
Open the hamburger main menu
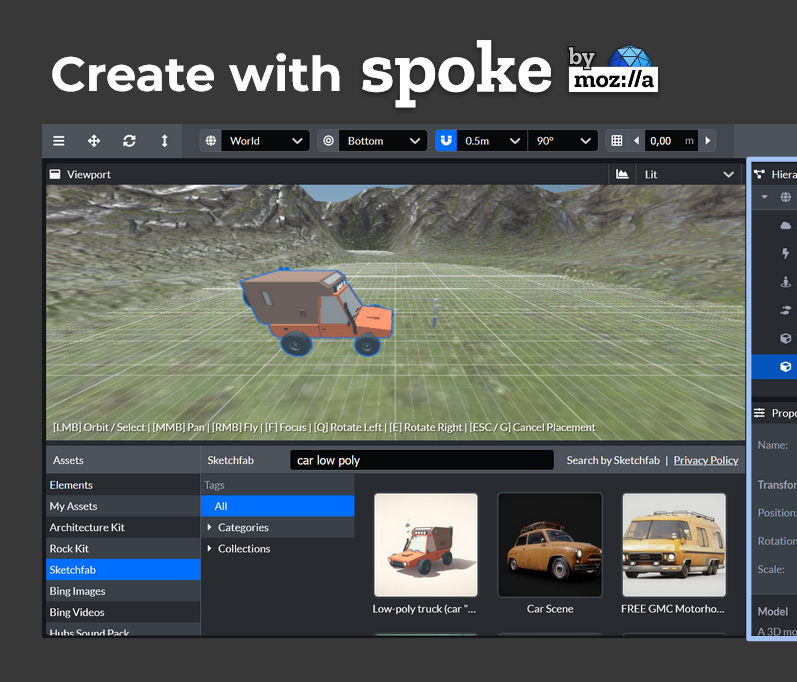59,141
